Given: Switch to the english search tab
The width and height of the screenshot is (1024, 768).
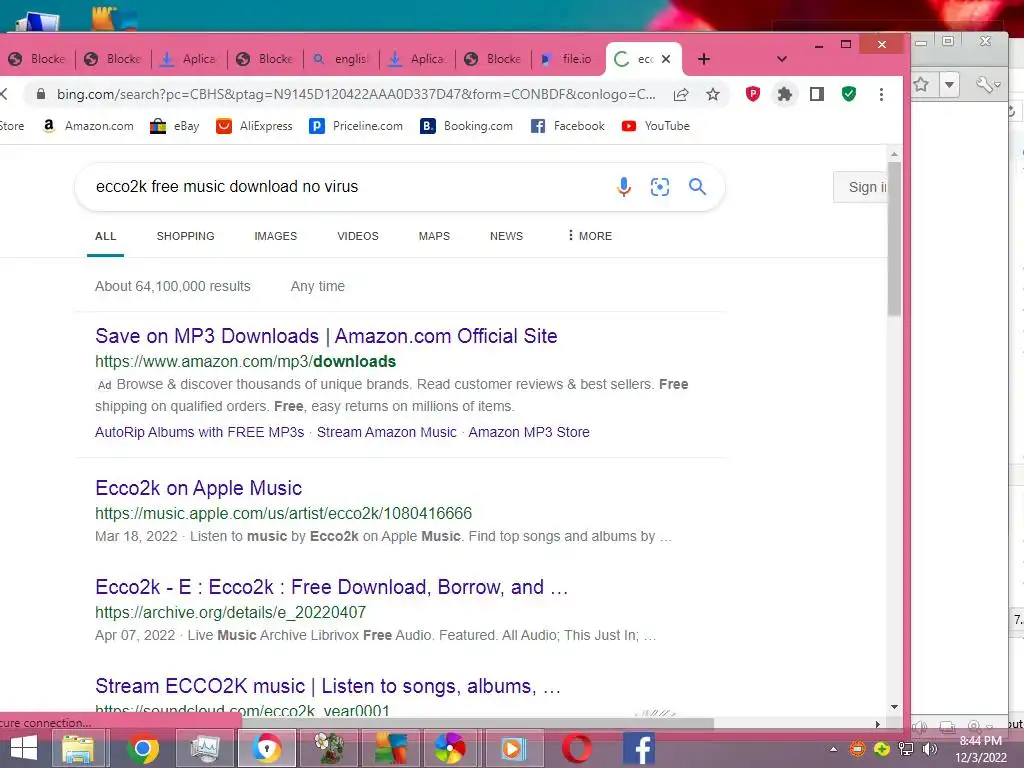Looking at the screenshot, I should pos(341,59).
